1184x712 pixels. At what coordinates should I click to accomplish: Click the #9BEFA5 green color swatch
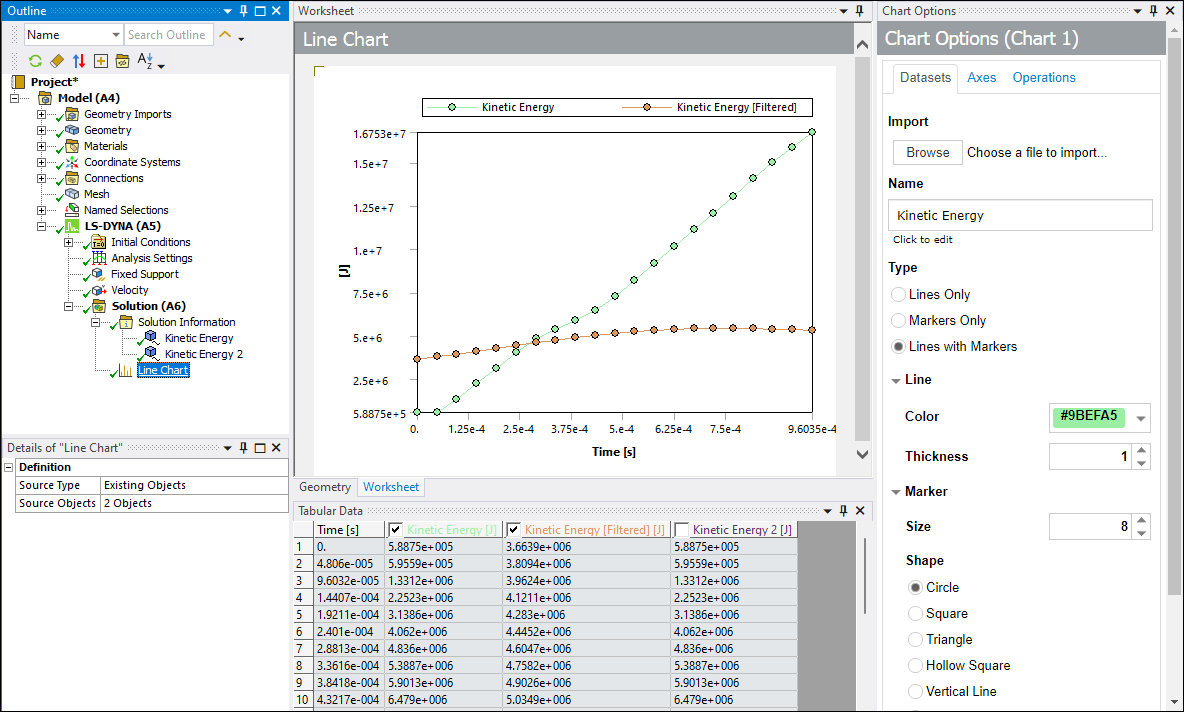tap(1087, 417)
